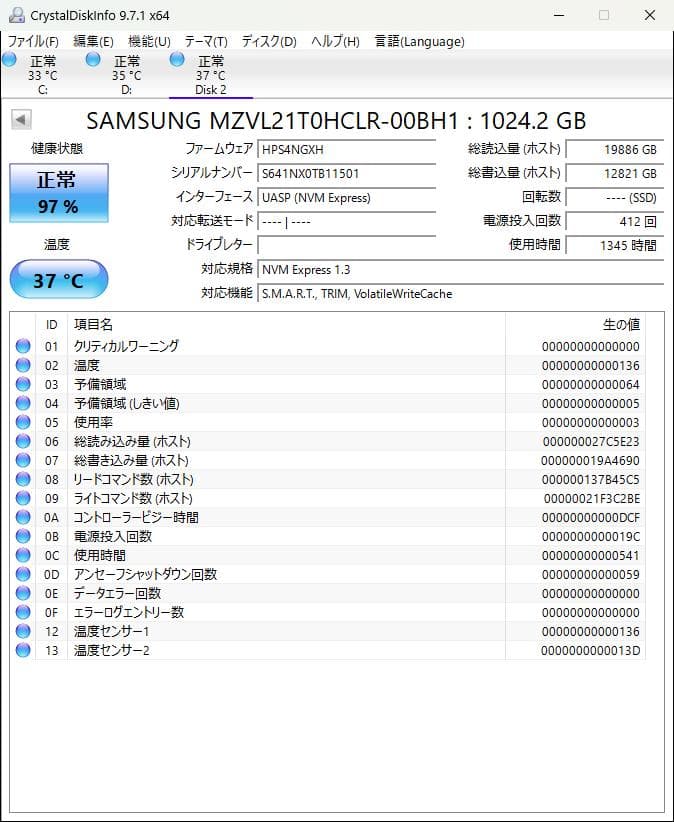This screenshot has width=674, height=822.
Task: Click status orb for 使用率 row
Action: tap(23, 422)
